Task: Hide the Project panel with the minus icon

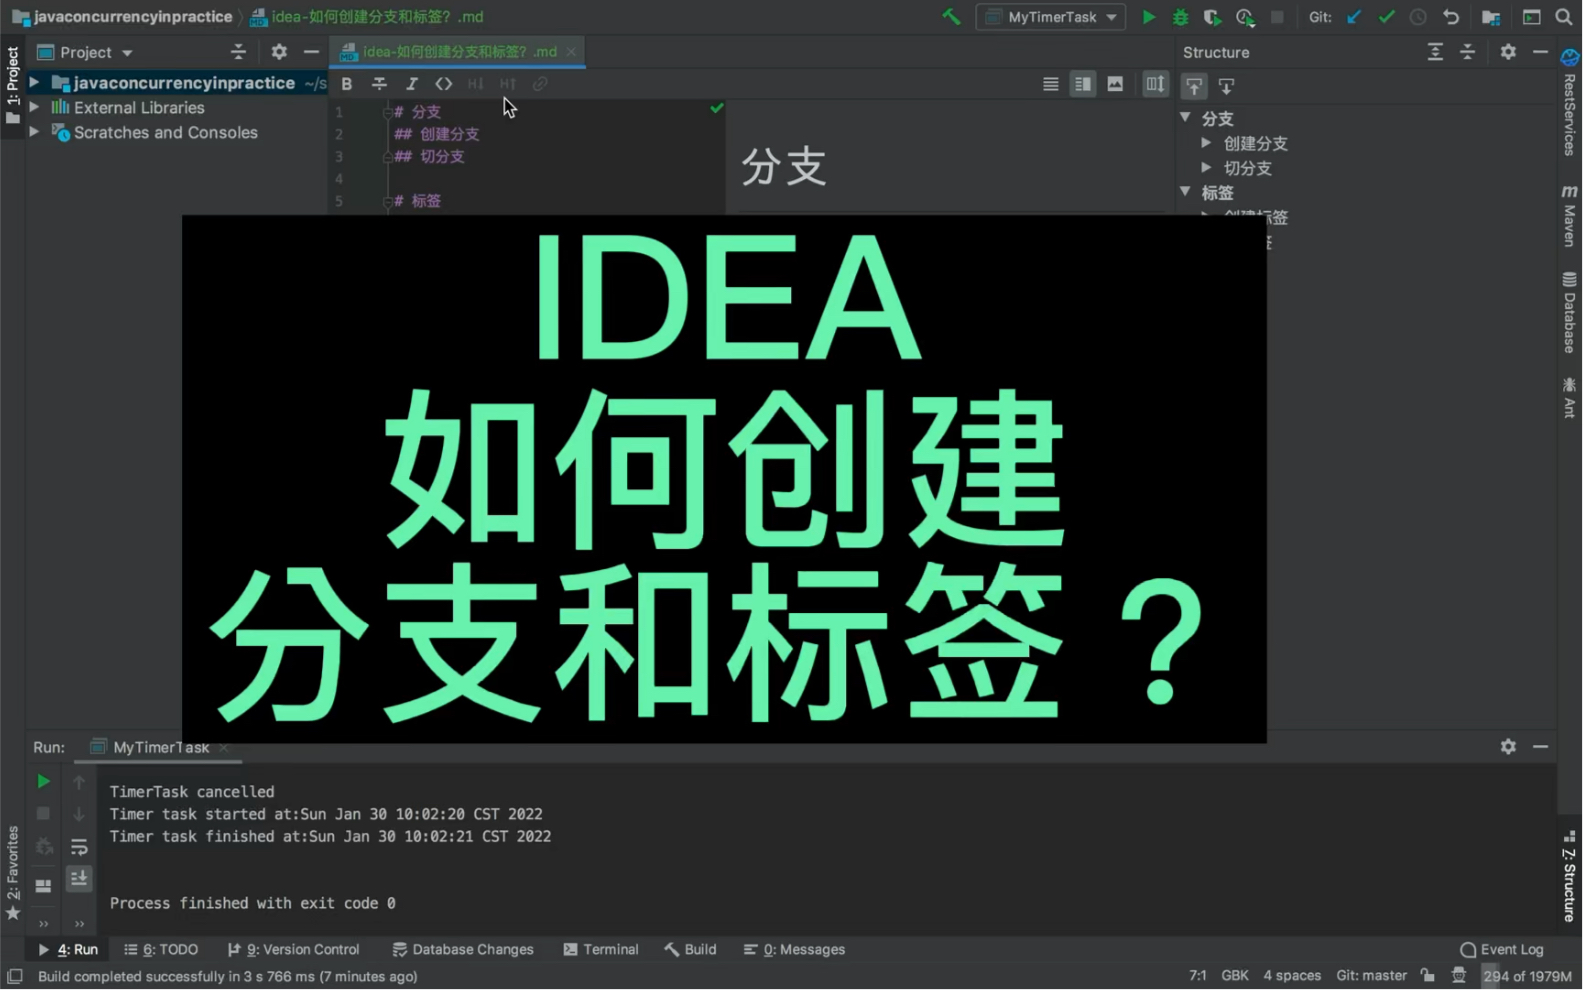Action: tap(311, 52)
